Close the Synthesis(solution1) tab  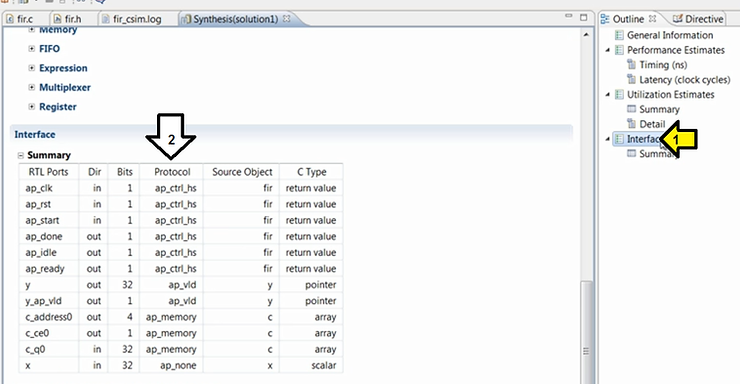(x=286, y=19)
